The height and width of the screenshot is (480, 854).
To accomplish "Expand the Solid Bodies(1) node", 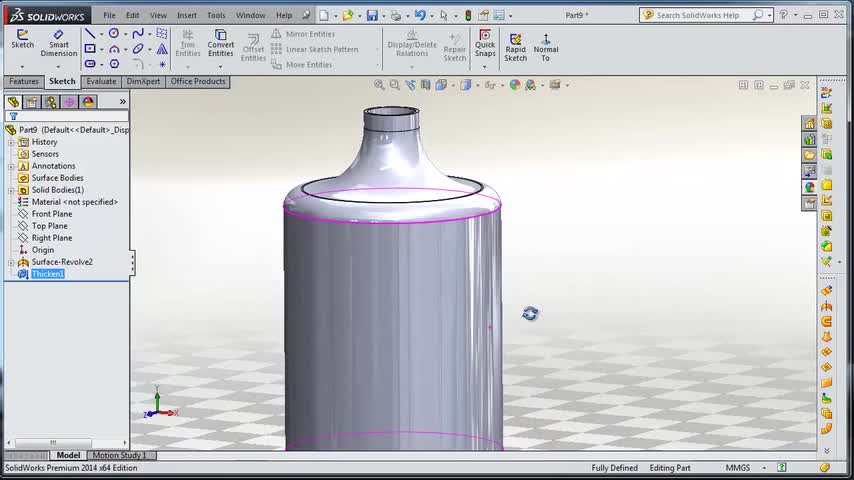I will [11, 190].
